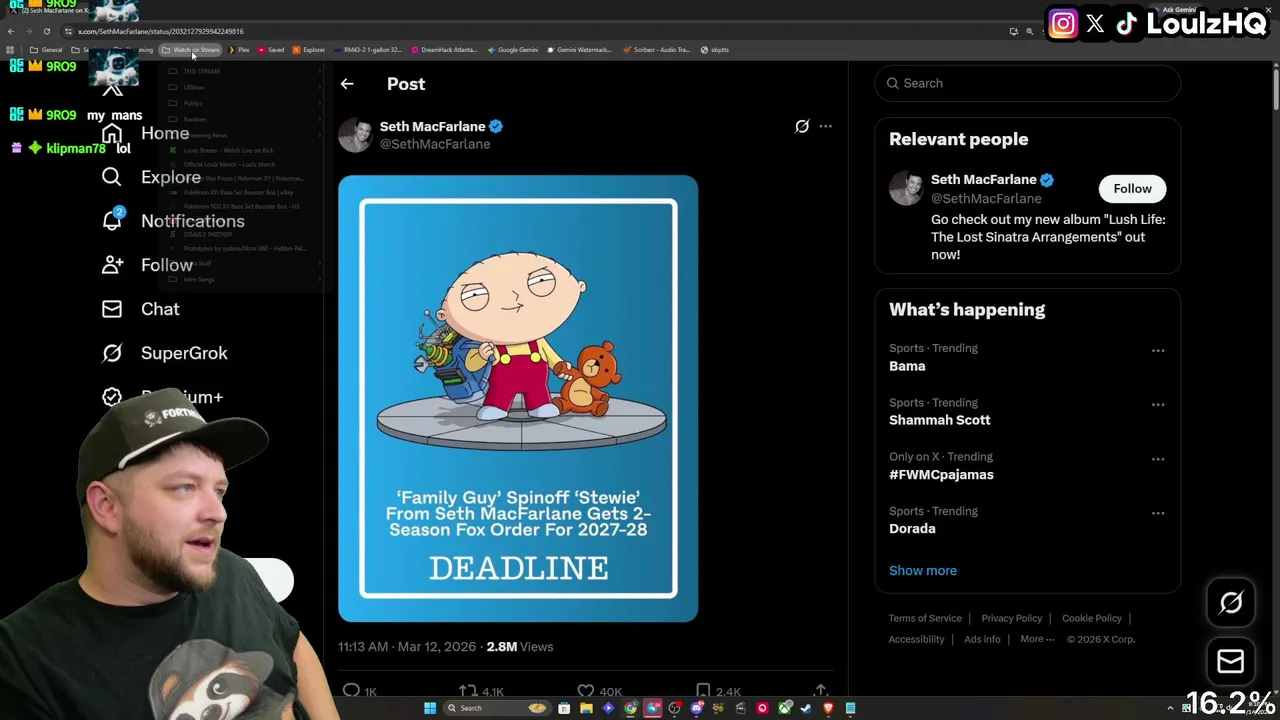1280x720 pixels.
Task: Open the DreamHack Atlanta bookmark
Action: pos(444,50)
